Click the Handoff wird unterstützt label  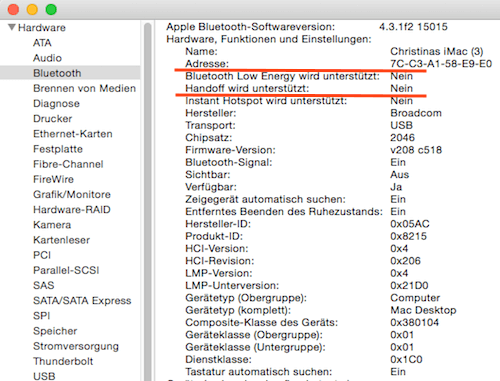point(247,88)
